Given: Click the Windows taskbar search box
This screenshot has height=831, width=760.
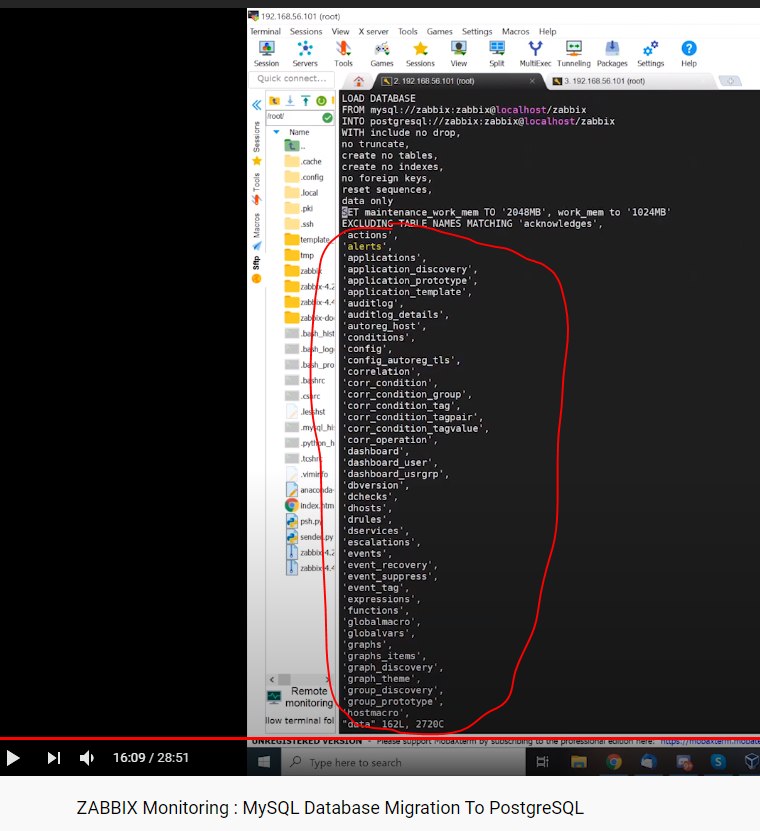Looking at the screenshot, I should pos(403,762).
